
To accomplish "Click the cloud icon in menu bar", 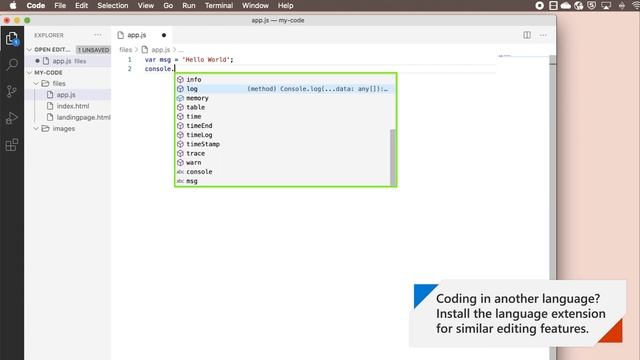I will click(566, 5).
